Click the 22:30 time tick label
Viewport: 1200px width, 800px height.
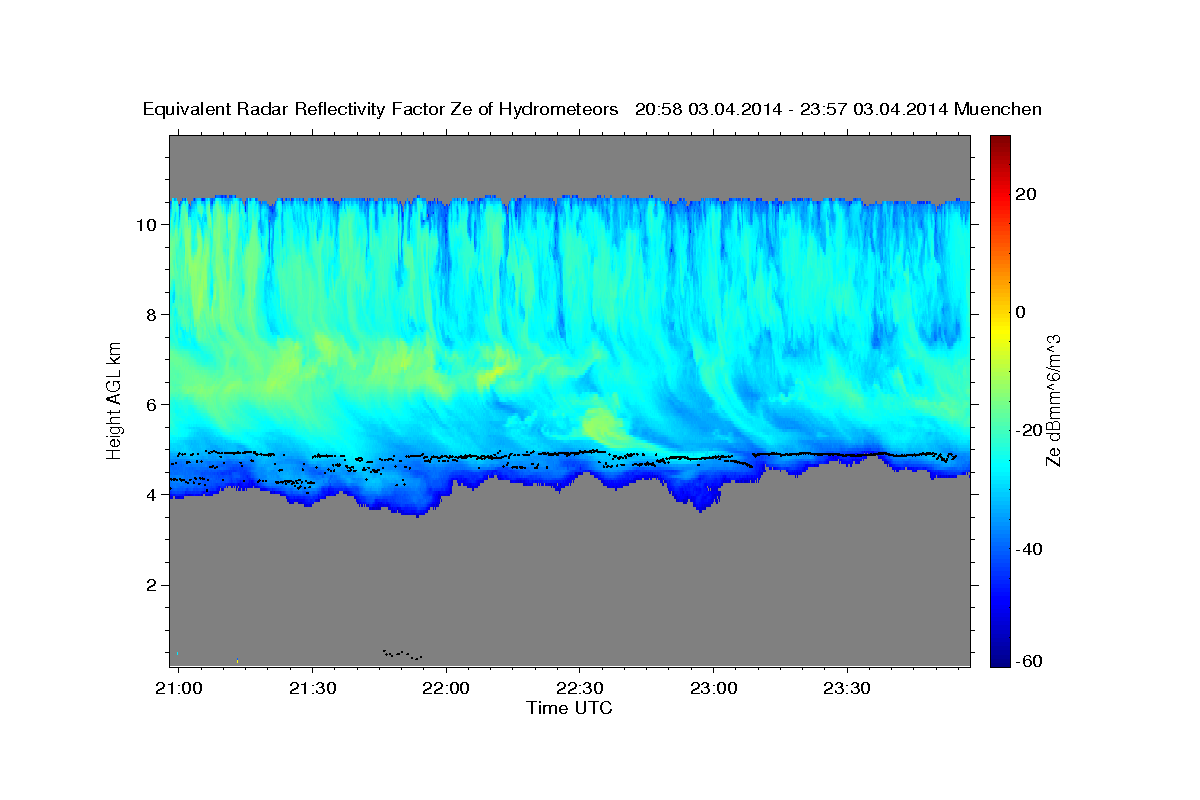pyautogui.click(x=578, y=688)
